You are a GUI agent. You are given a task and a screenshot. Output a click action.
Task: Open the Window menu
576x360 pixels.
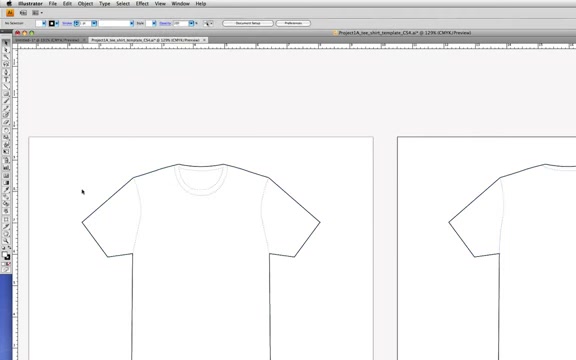click(x=180, y=4)
